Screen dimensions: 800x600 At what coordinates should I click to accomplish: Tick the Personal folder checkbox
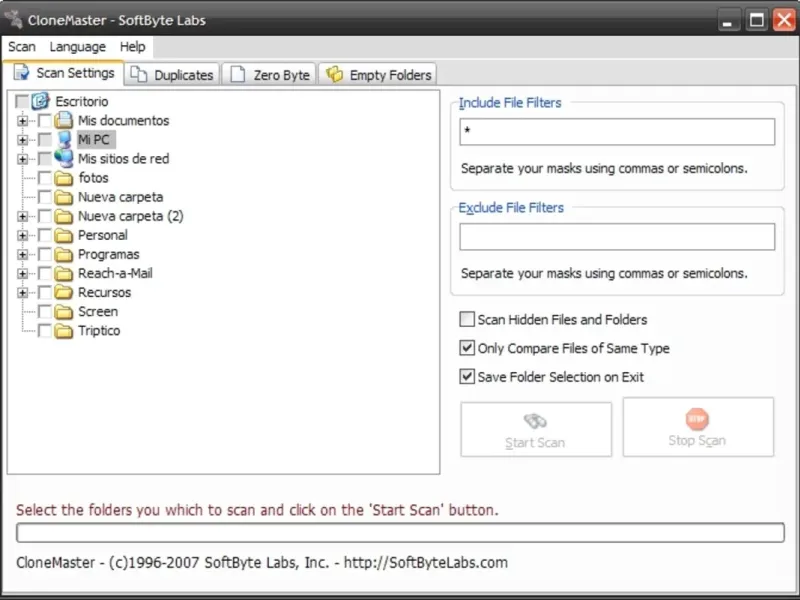[x=45, y=235]
